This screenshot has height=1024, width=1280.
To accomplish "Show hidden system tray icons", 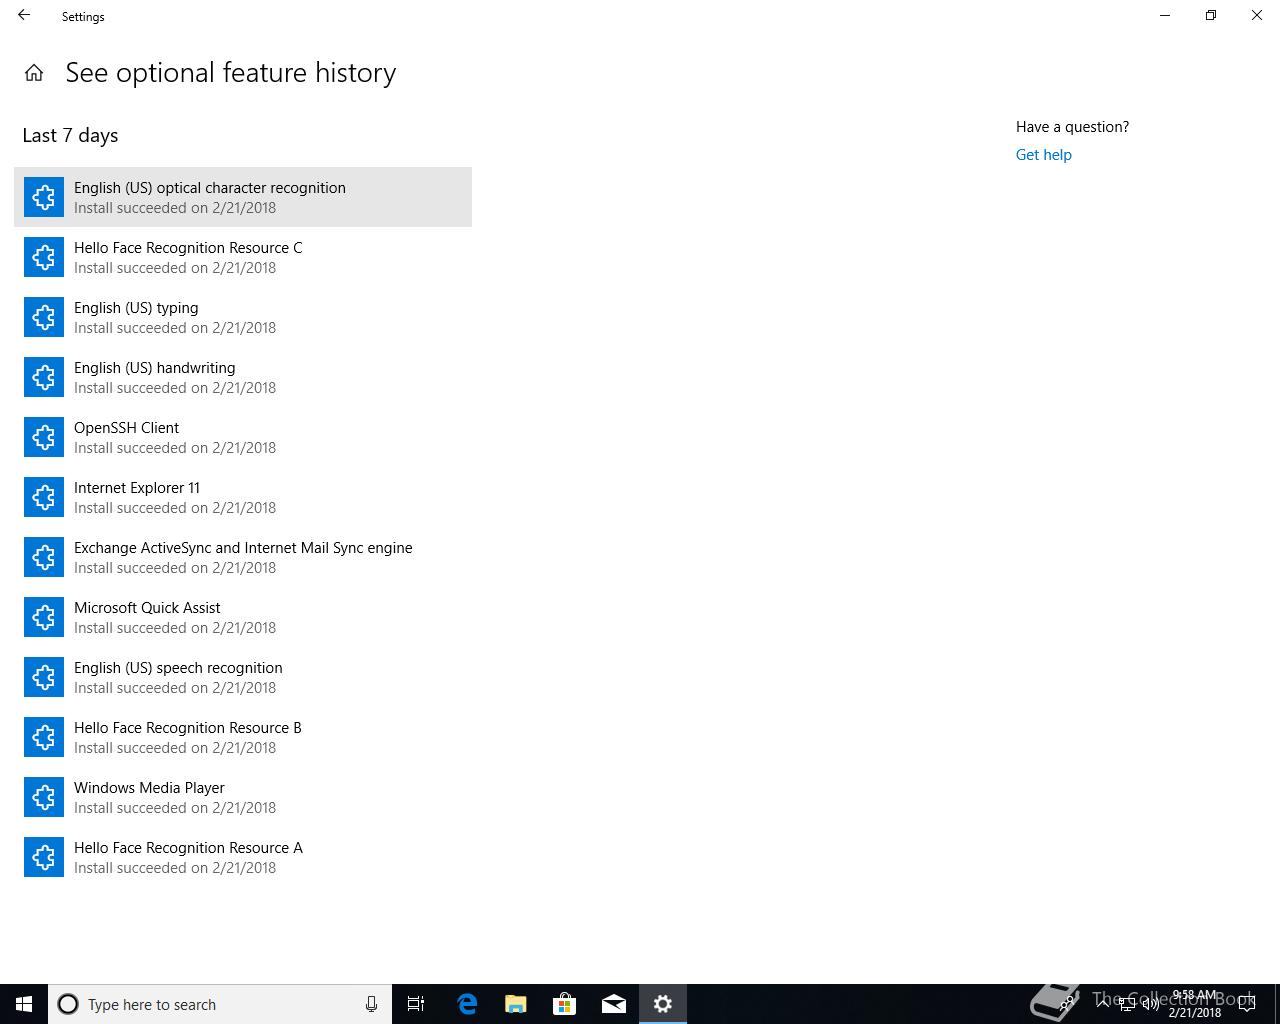I will click(x=1104, y=1004).
